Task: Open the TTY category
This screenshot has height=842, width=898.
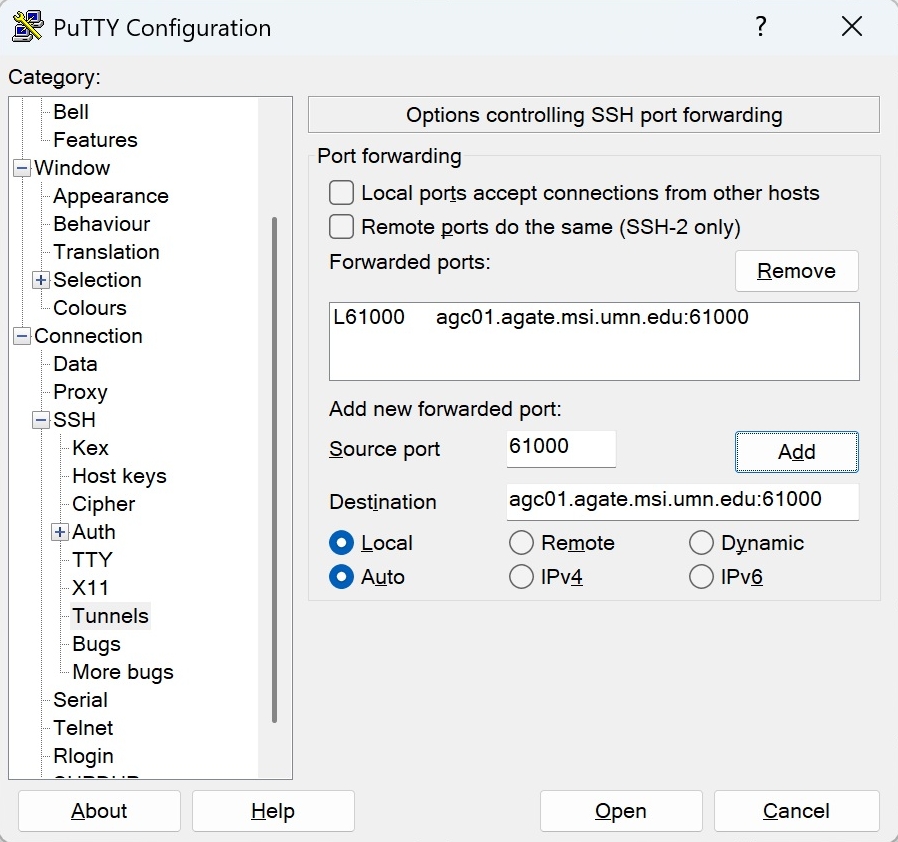Action: pyautogui.click(x=93, y=560)
